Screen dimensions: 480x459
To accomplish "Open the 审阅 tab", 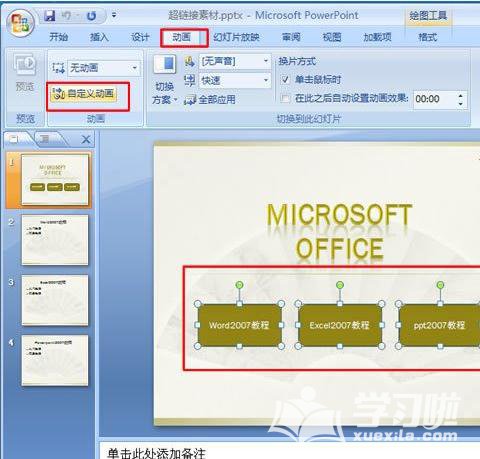I will click(x=291, y=37).
